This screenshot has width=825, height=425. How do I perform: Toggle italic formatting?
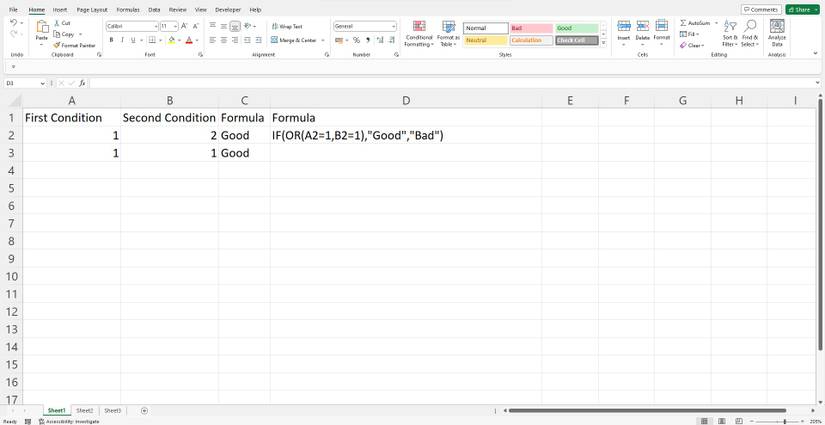[x=122, y=40]
